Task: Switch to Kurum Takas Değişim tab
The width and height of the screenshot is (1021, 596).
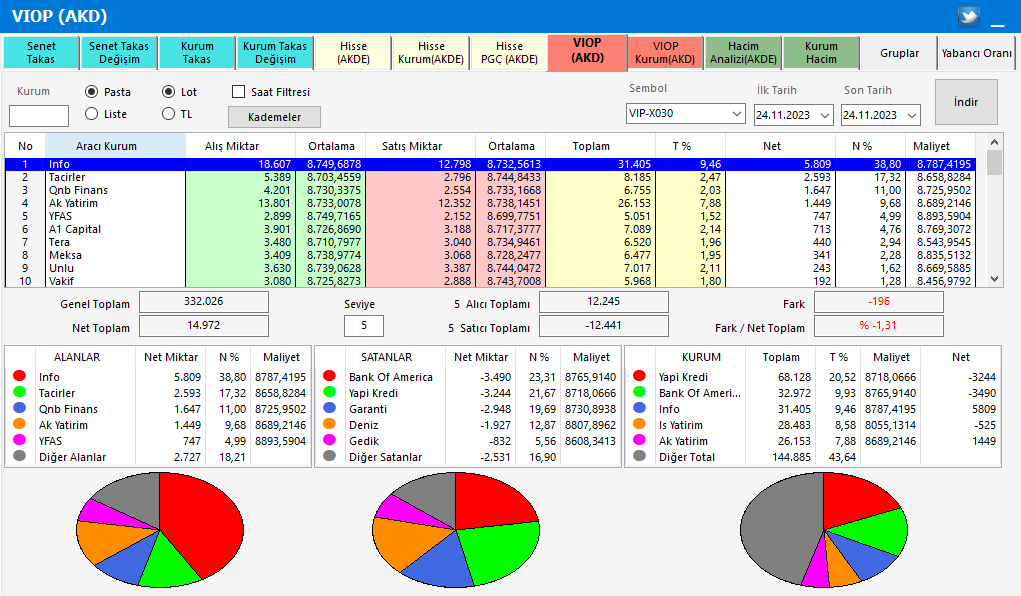Action: click(x=275, y=53)
